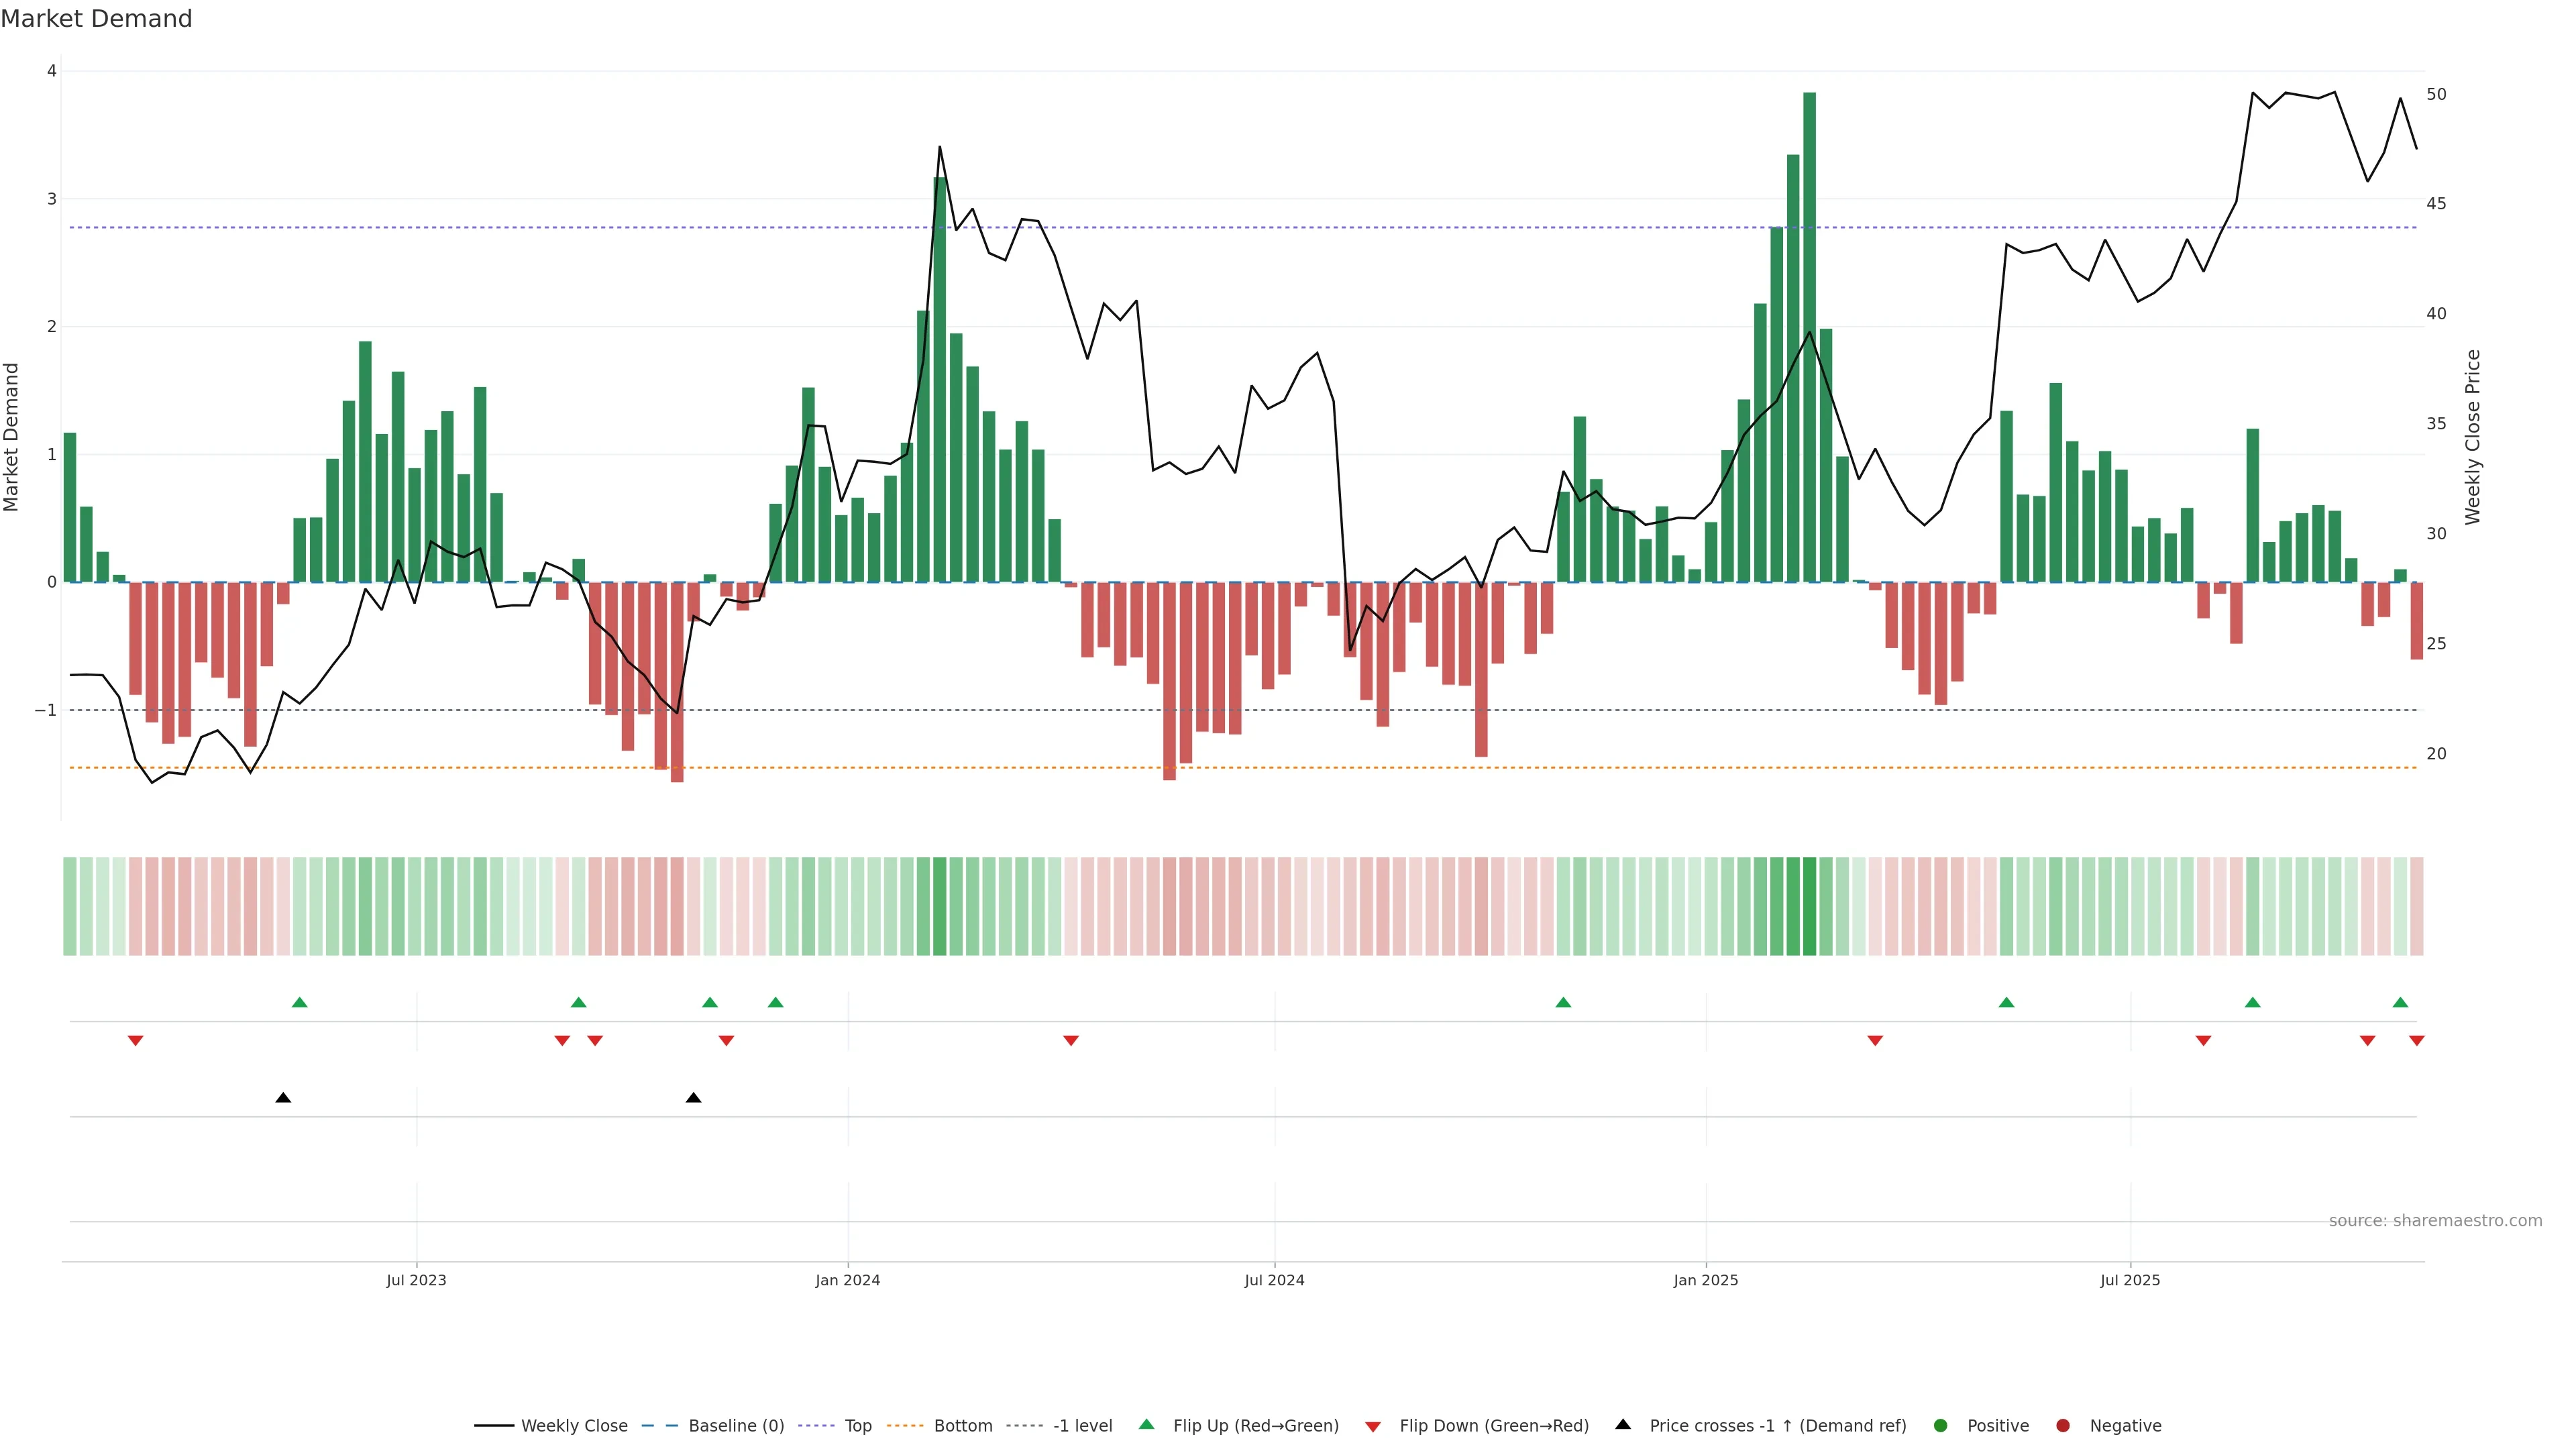Toggle the -1 level legend entry
This screenshot has width=2576, height=1449.
[x=1082, y=1426]
